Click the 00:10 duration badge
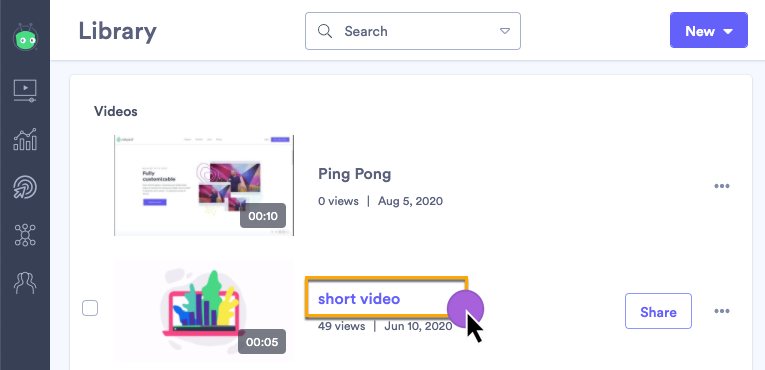 (x=263, y=216)
